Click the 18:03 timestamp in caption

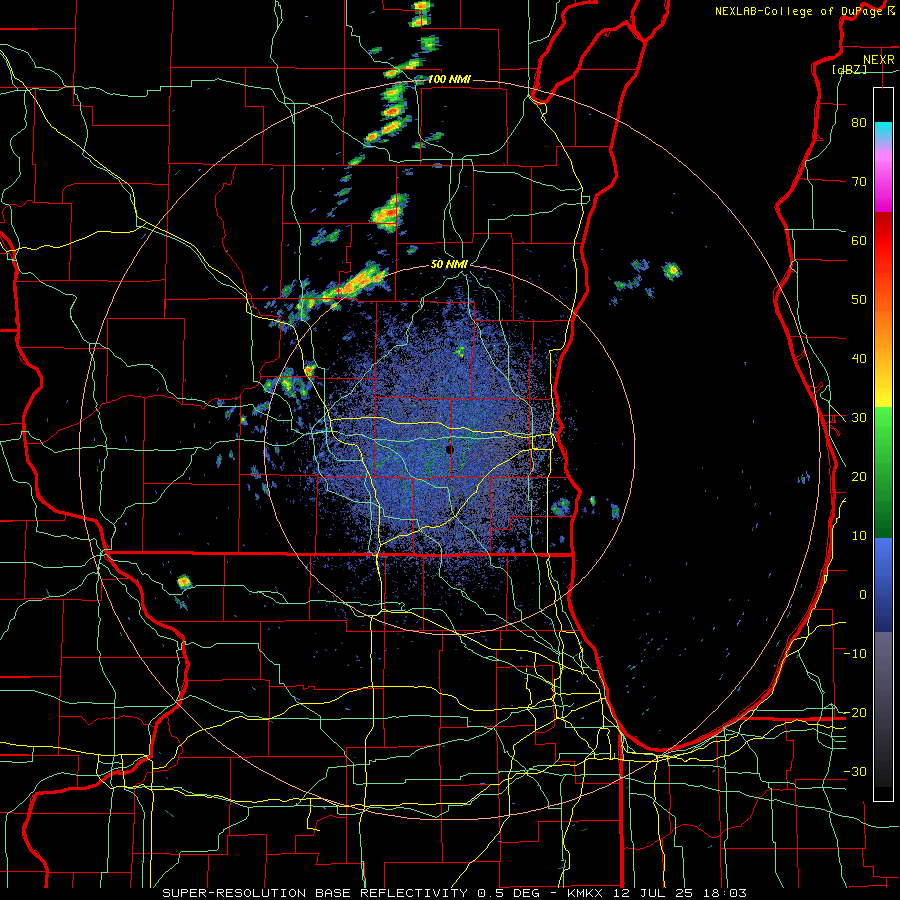[x=725, y=893]
